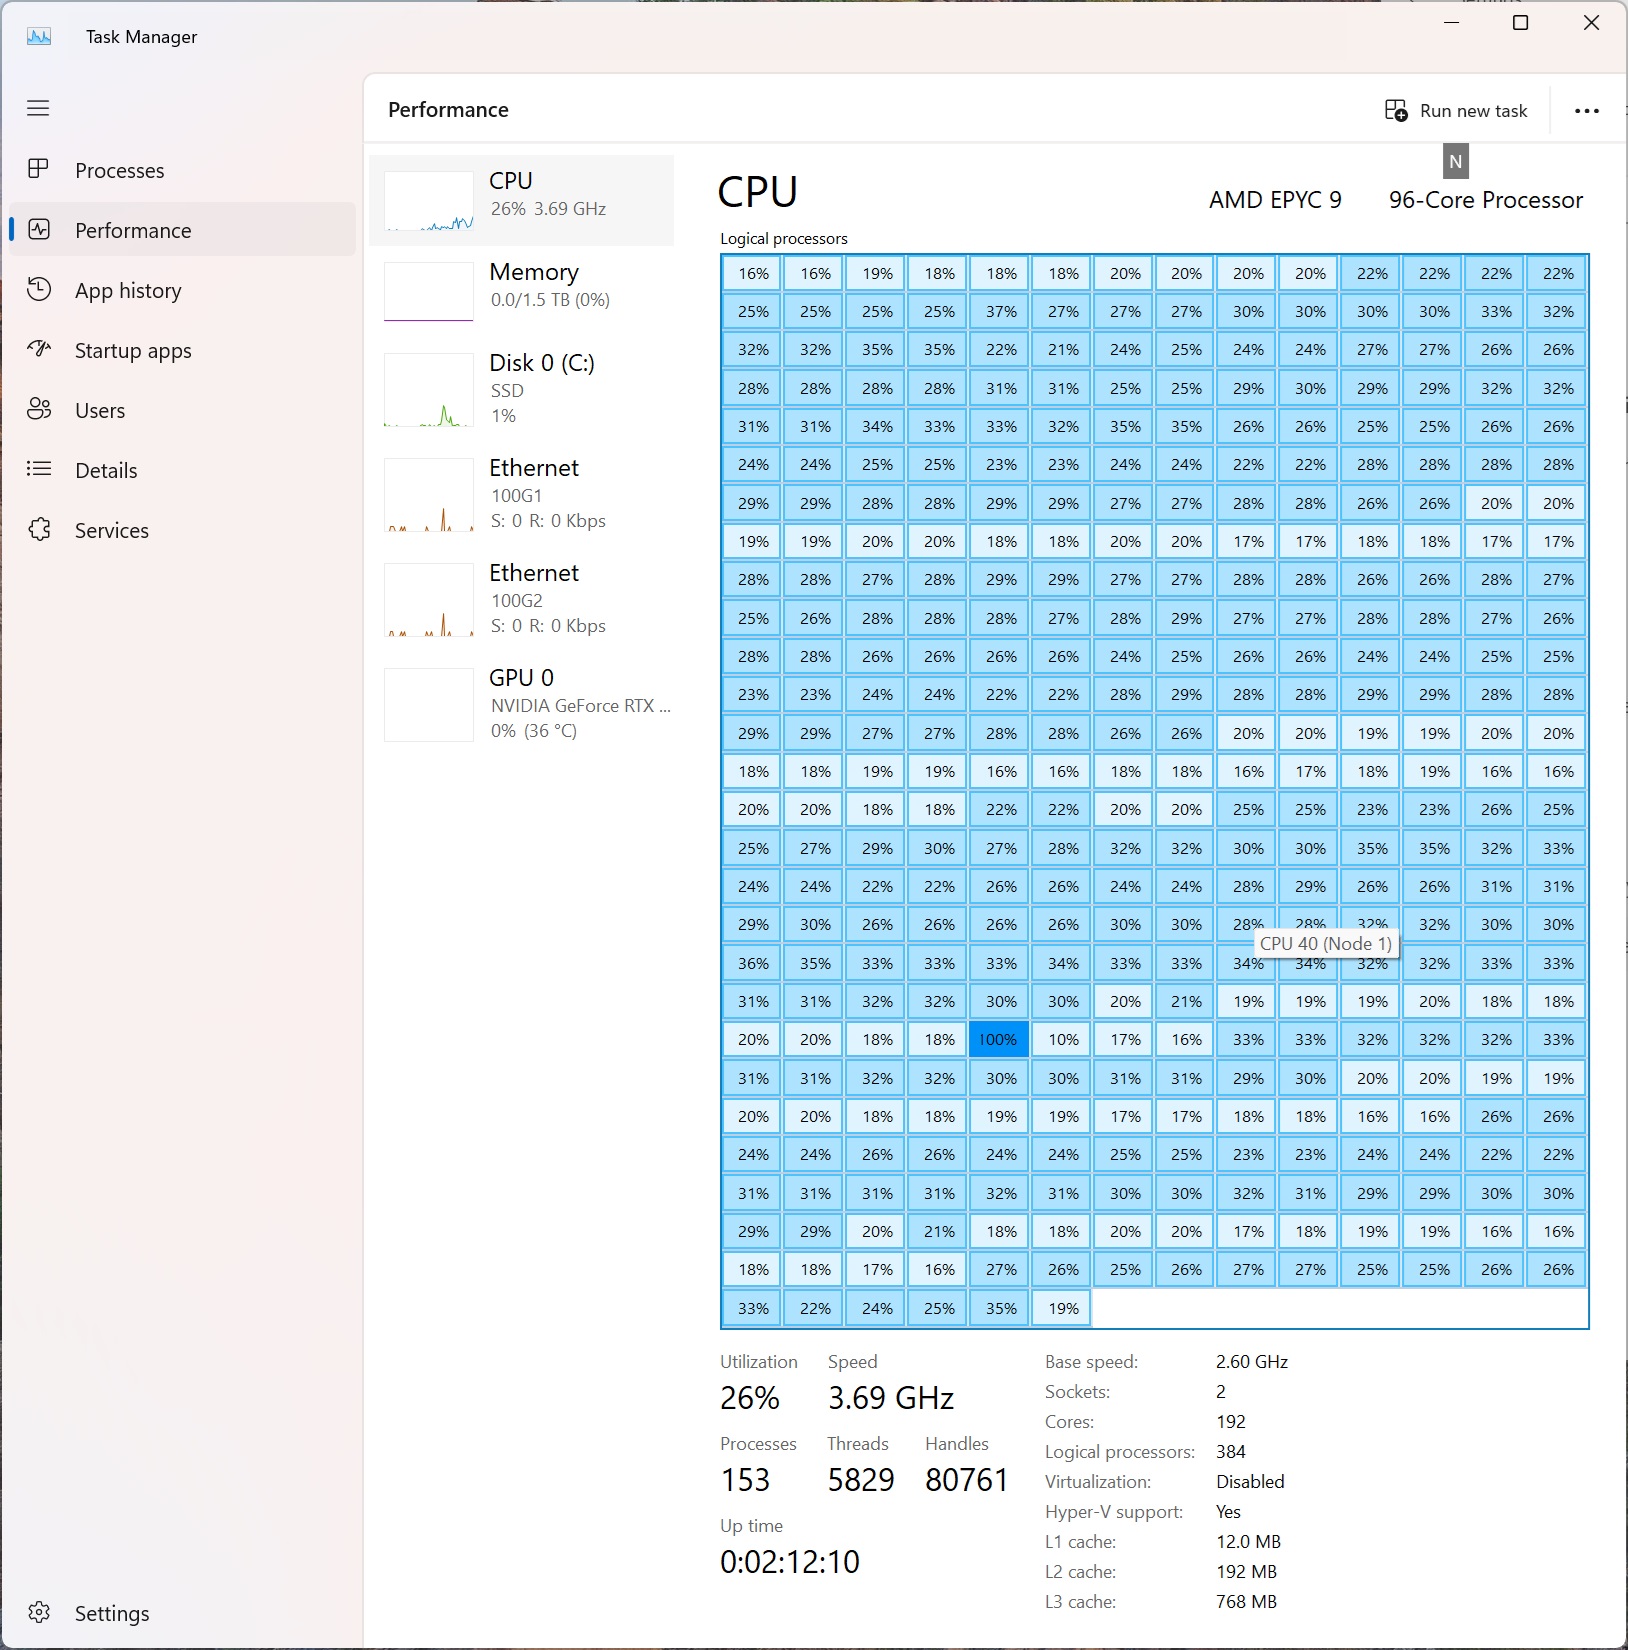This screenshot has height=1650, width=1628.
Task: Click the Details list icon
Action: coord(38,469)
